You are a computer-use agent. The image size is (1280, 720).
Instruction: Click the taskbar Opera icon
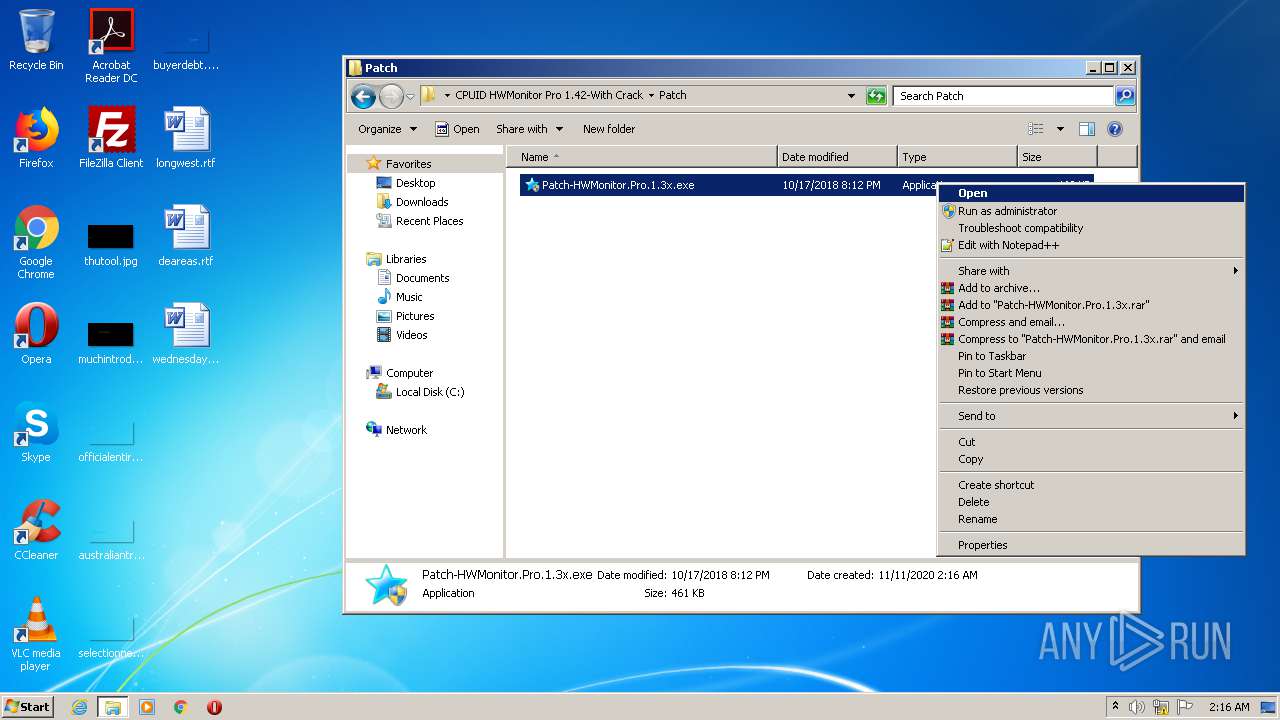pyautogui.click(x=214, y=707)
